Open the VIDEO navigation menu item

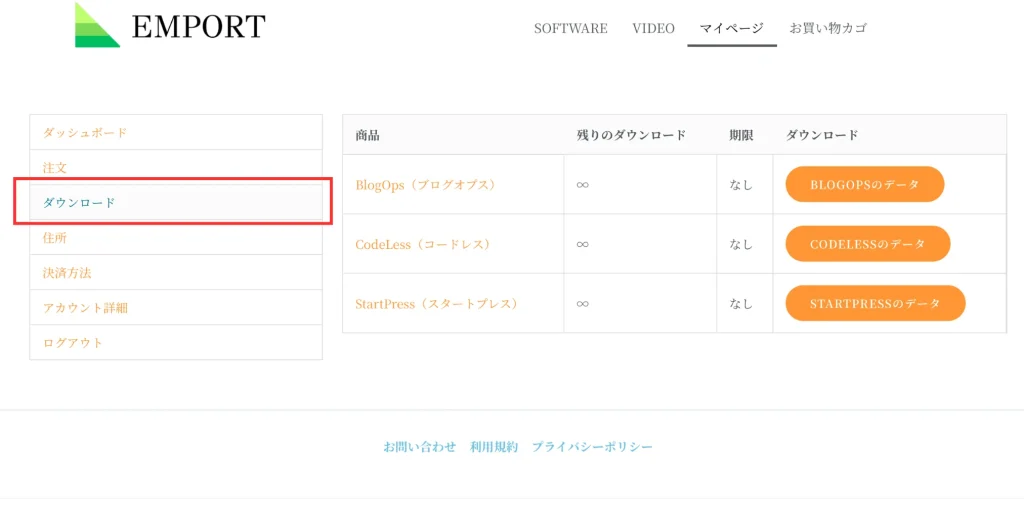tap(653, 28)
